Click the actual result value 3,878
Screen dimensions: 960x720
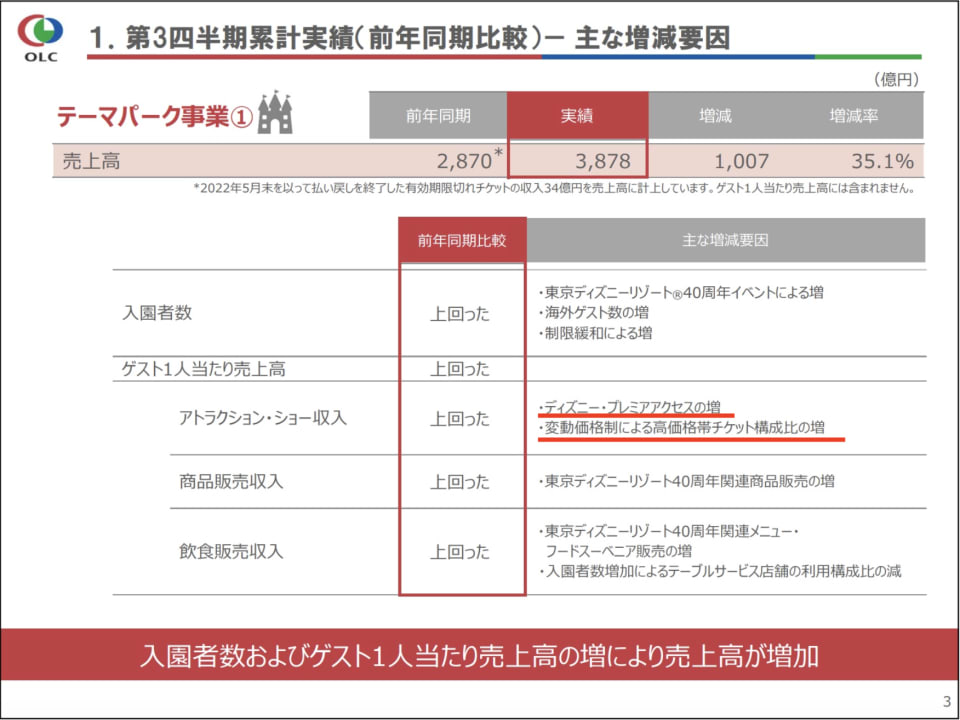pyautogui.click(x=602, y=161)
